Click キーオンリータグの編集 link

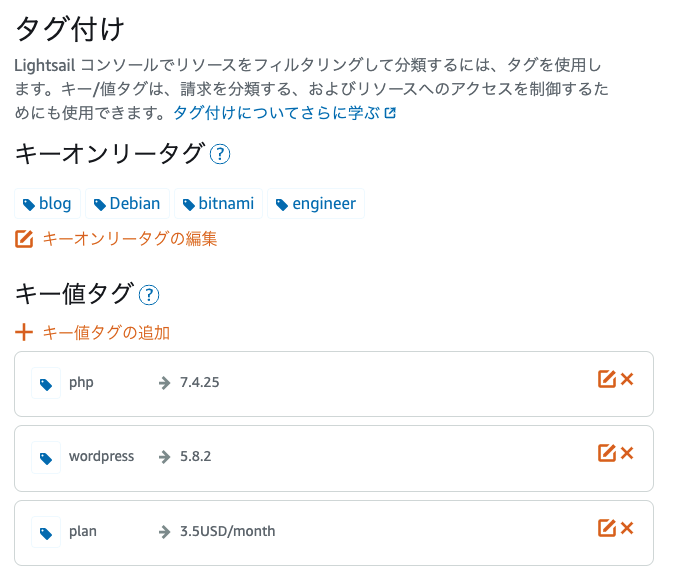(129, 239)
